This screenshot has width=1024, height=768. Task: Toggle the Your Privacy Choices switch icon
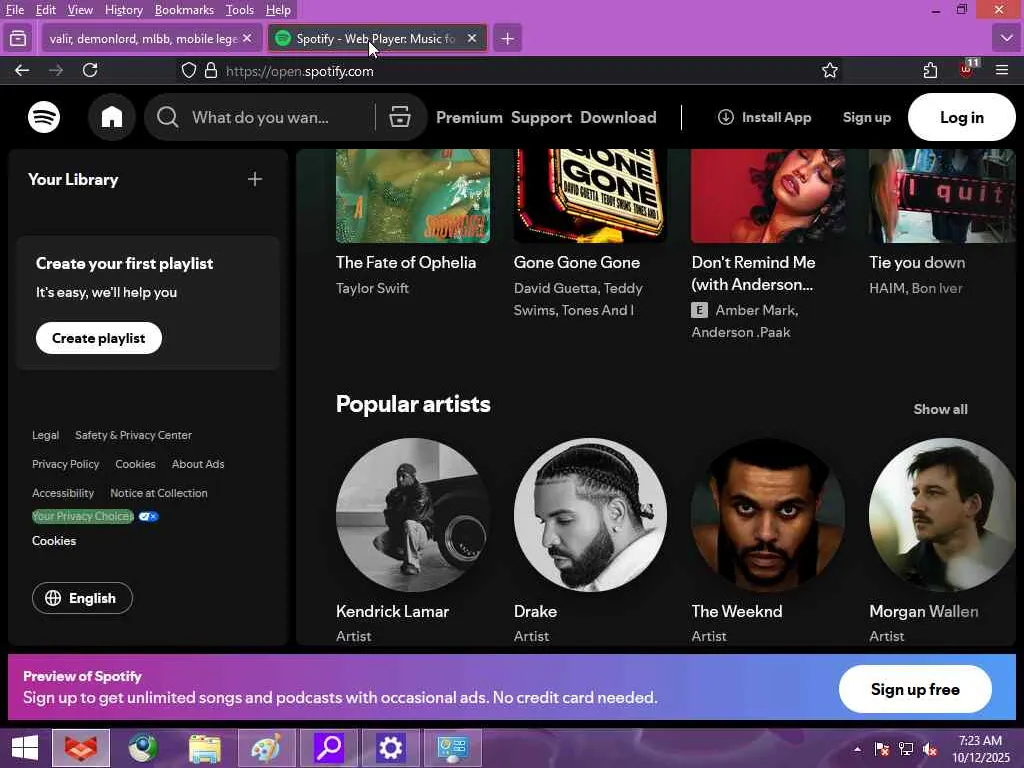point(148,517)
